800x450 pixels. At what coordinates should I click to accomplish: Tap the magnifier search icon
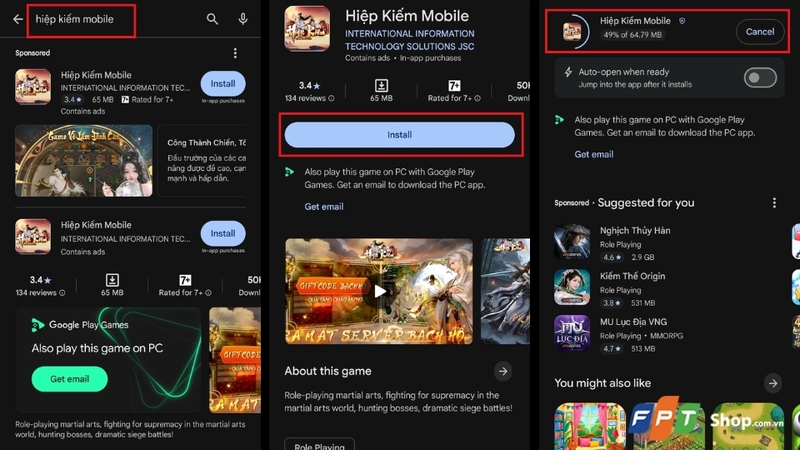[x=212, y=19]
